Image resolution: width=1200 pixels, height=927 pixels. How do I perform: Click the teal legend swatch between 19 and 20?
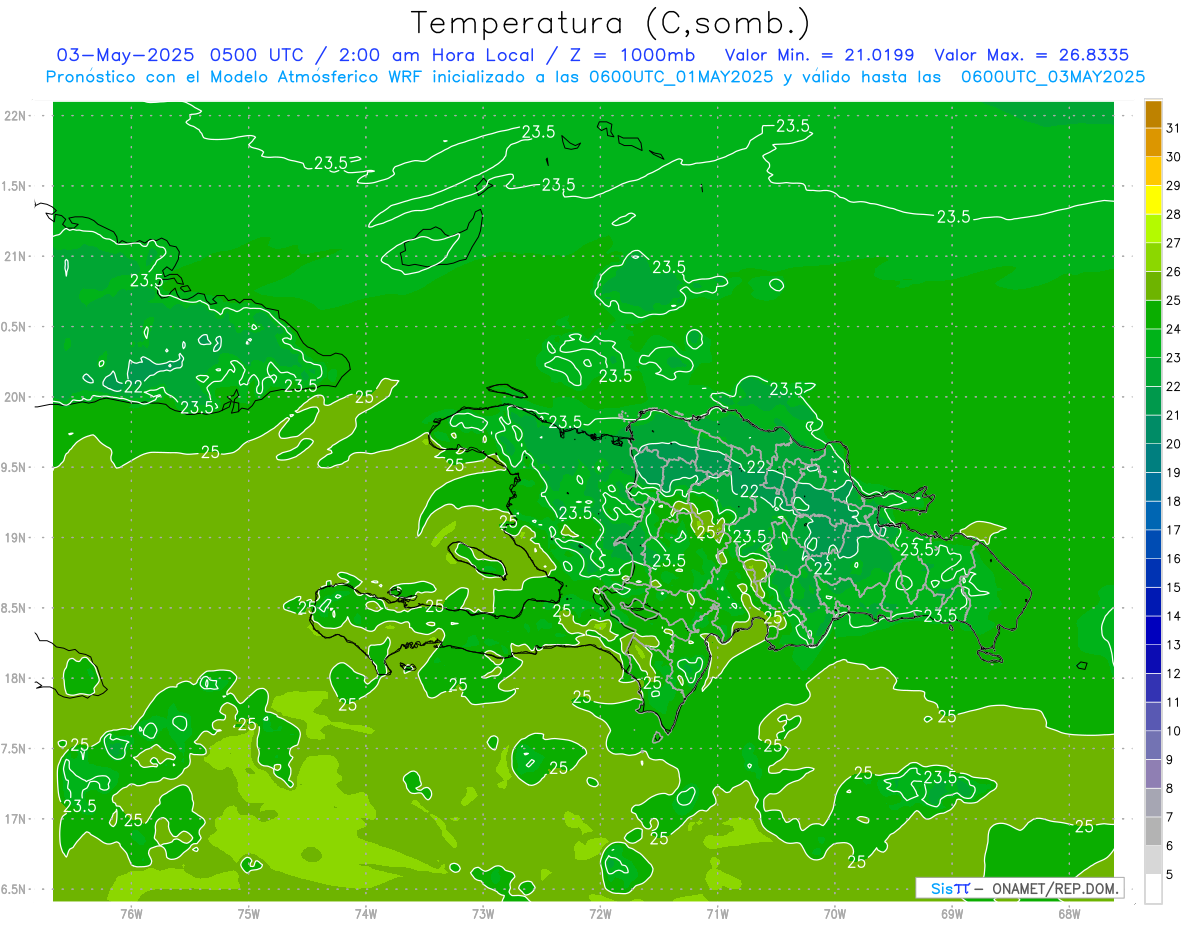pyautogui.click(x=1154, y=458)
